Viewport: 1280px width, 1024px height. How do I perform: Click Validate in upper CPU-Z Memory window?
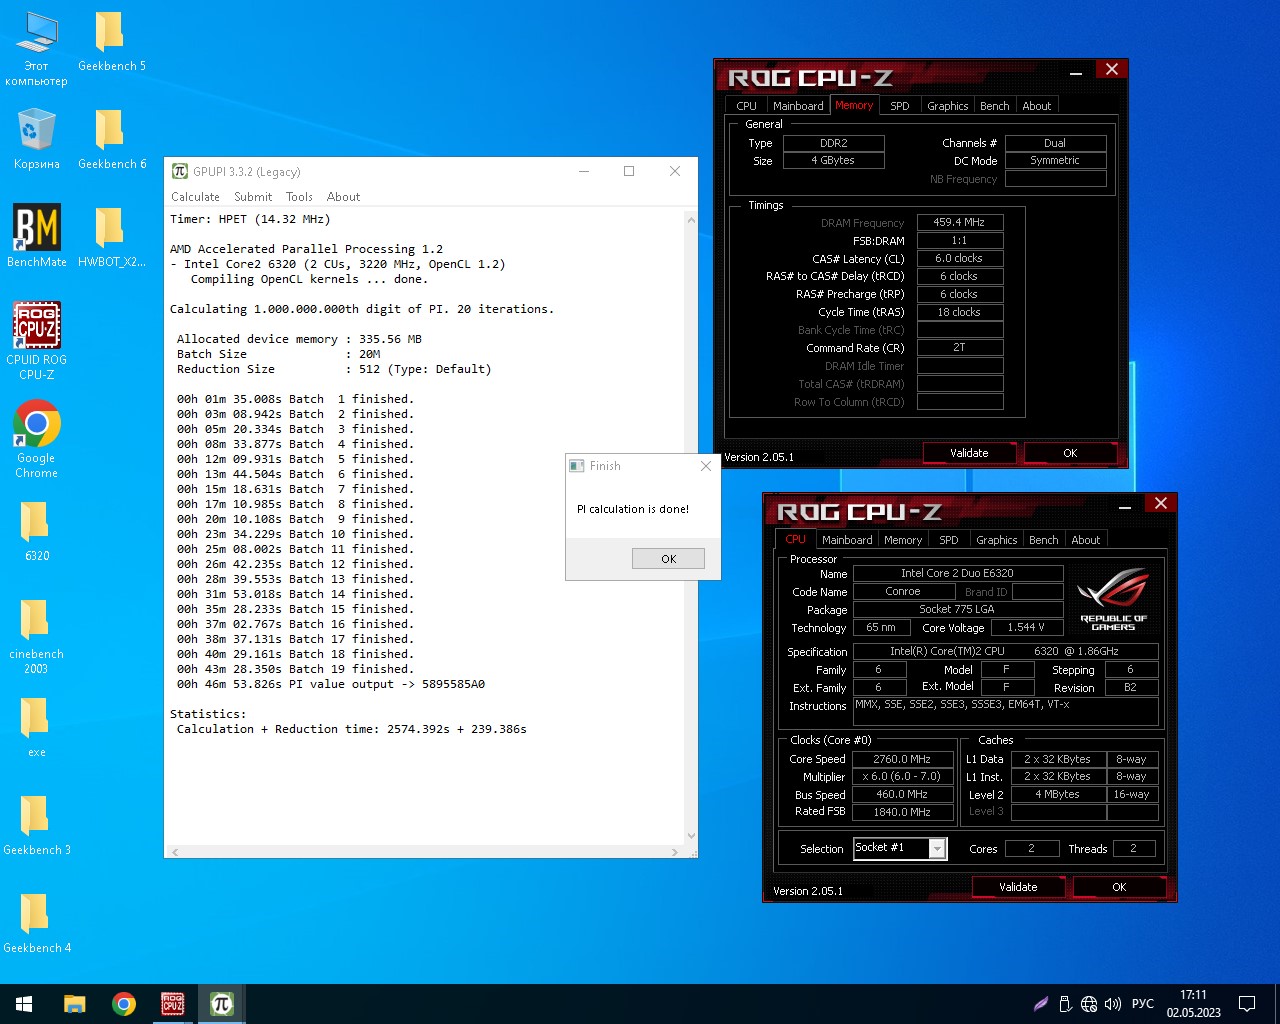969,453
